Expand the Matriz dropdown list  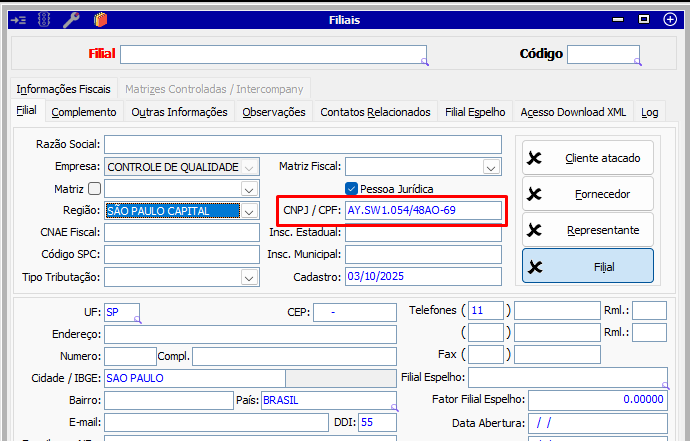coord(249,189)
